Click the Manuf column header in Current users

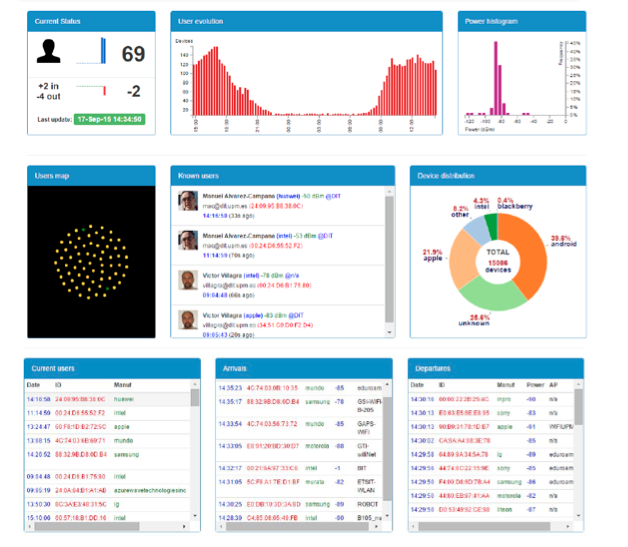(124, 384)
